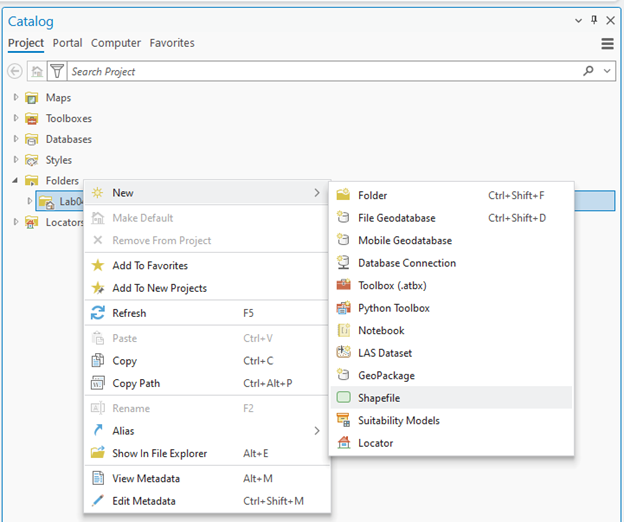Viewport: 624px width, 522px height.
Task: Create a new Notebook item
Action: [x=381, y=331]
